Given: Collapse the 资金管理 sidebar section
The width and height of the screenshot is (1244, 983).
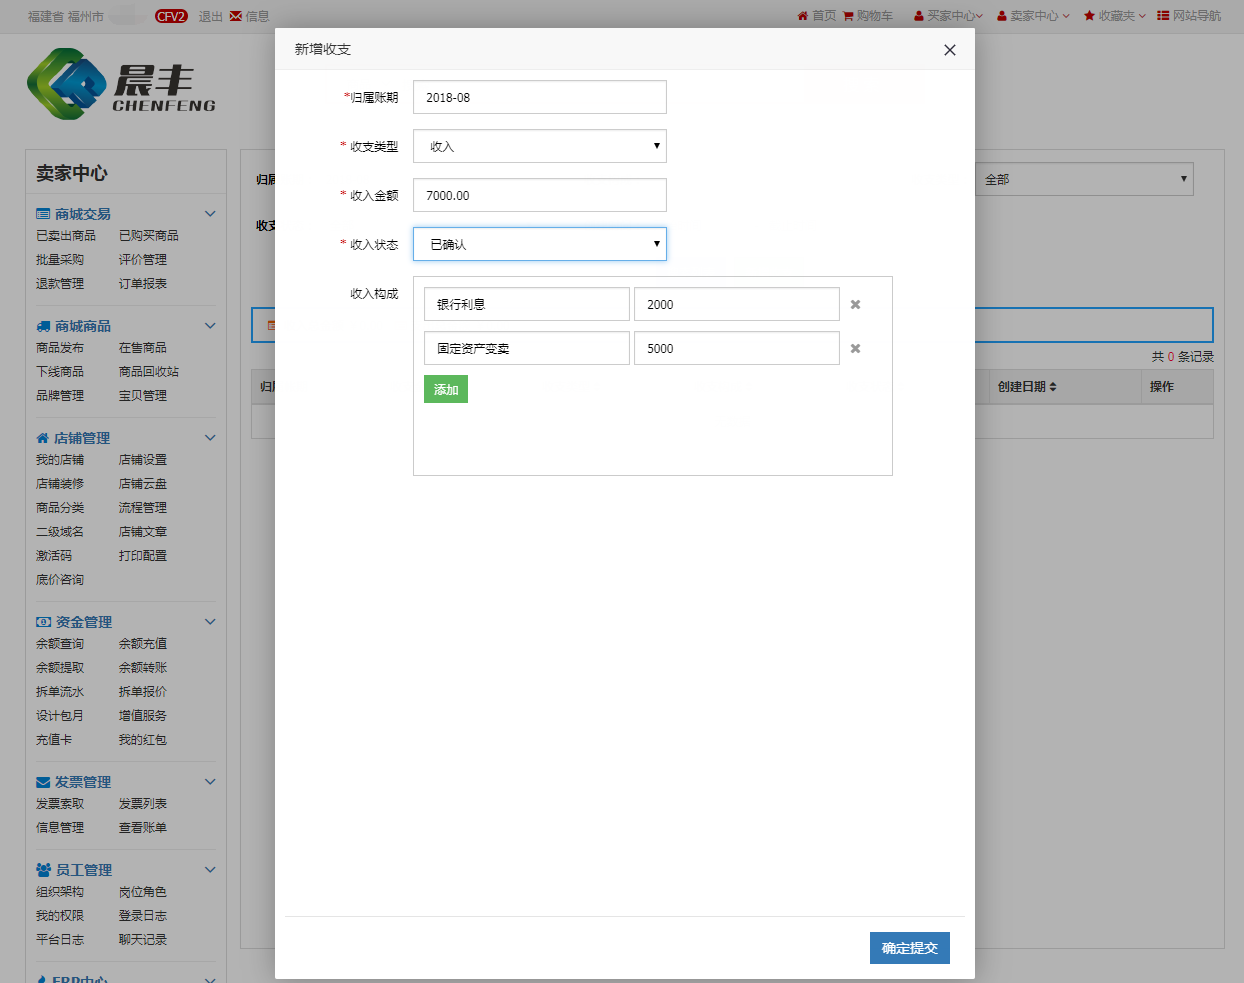Looking at the screenshot, I should pos(210,622).
